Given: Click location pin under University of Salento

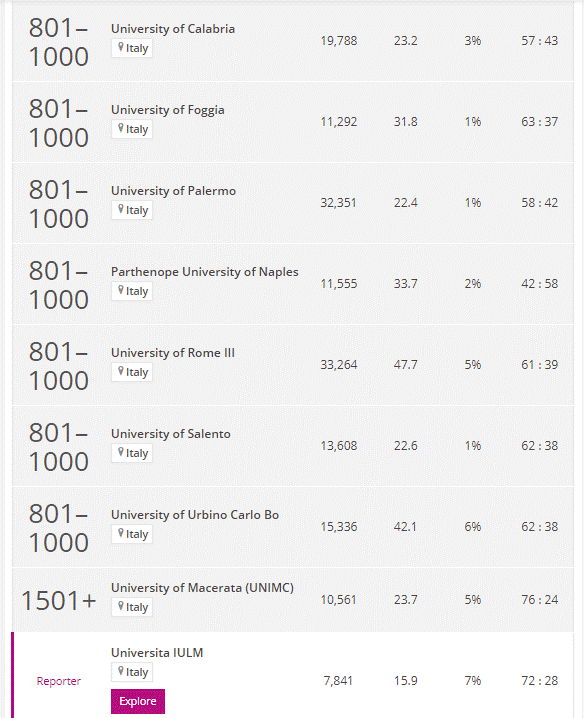Looking at the screenshot, I should [121, 452].
